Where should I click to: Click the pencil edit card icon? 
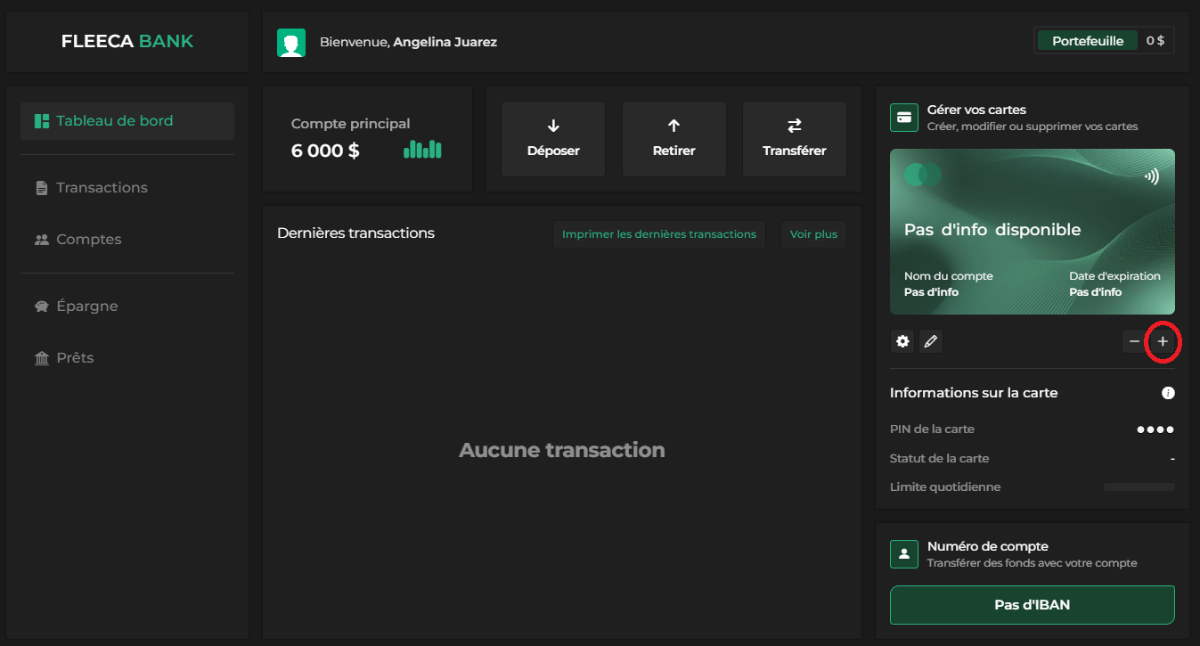930,342
